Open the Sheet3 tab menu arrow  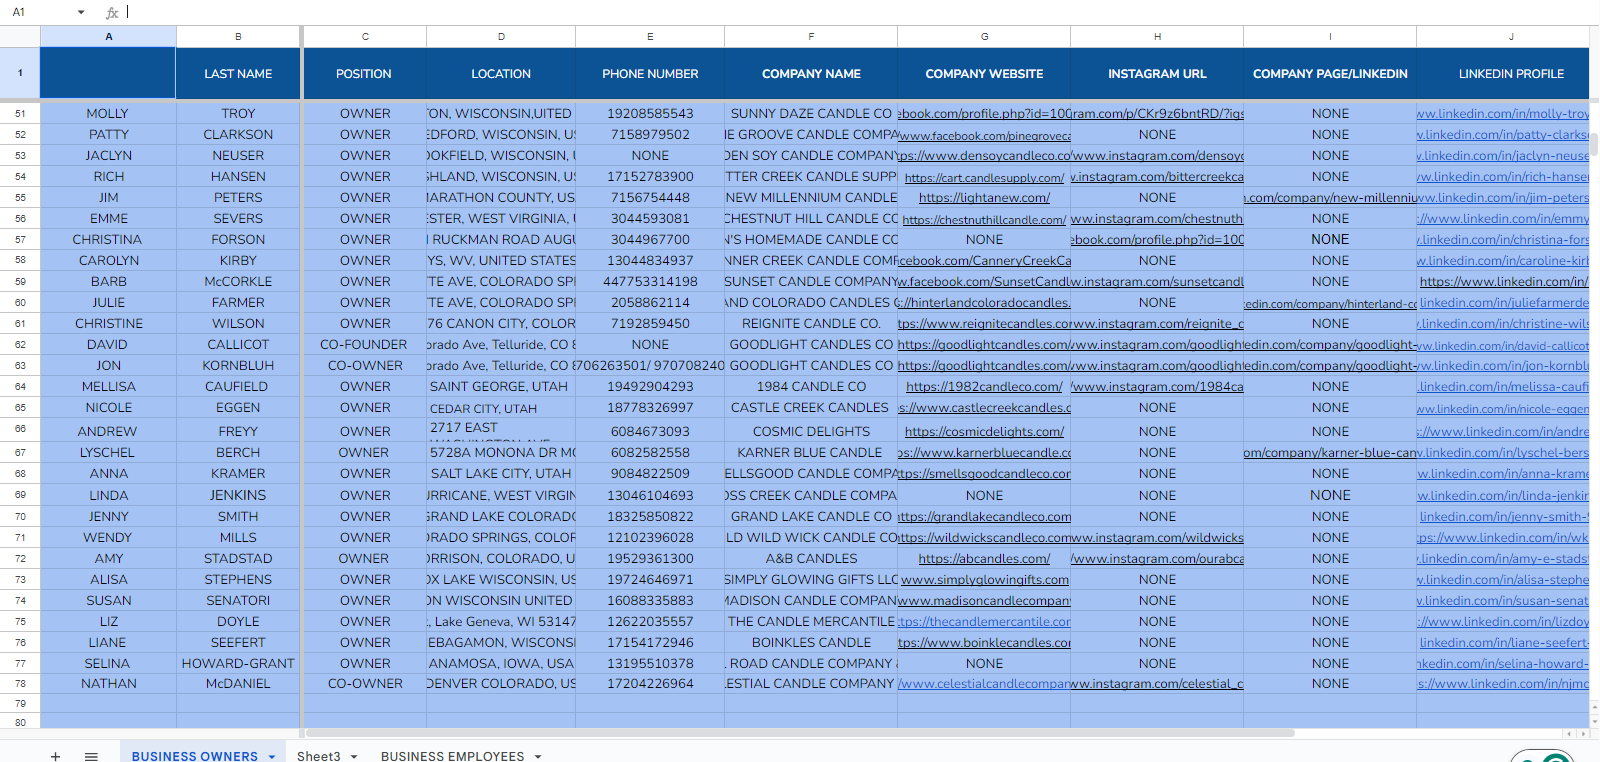(354, 756)
